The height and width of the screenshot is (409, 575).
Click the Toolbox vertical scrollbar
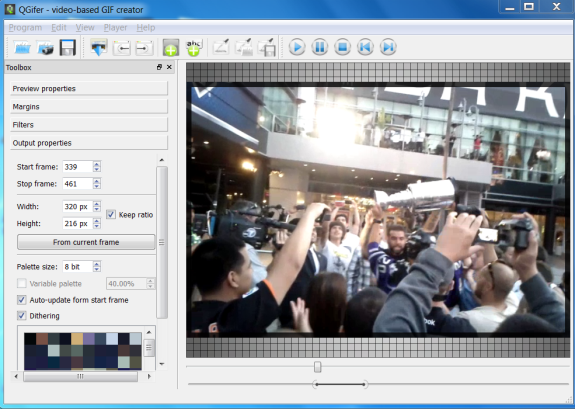[162, 242]
